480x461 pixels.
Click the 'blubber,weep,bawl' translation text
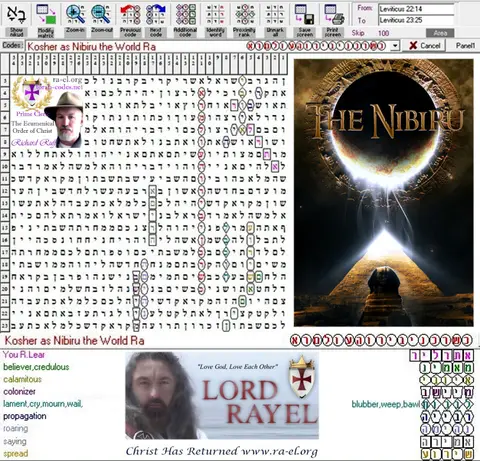click(x=387, y=404)
